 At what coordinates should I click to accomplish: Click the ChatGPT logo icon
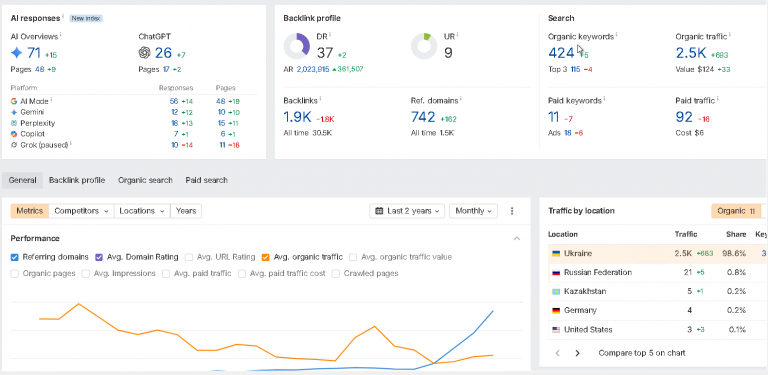click(144, 52)
